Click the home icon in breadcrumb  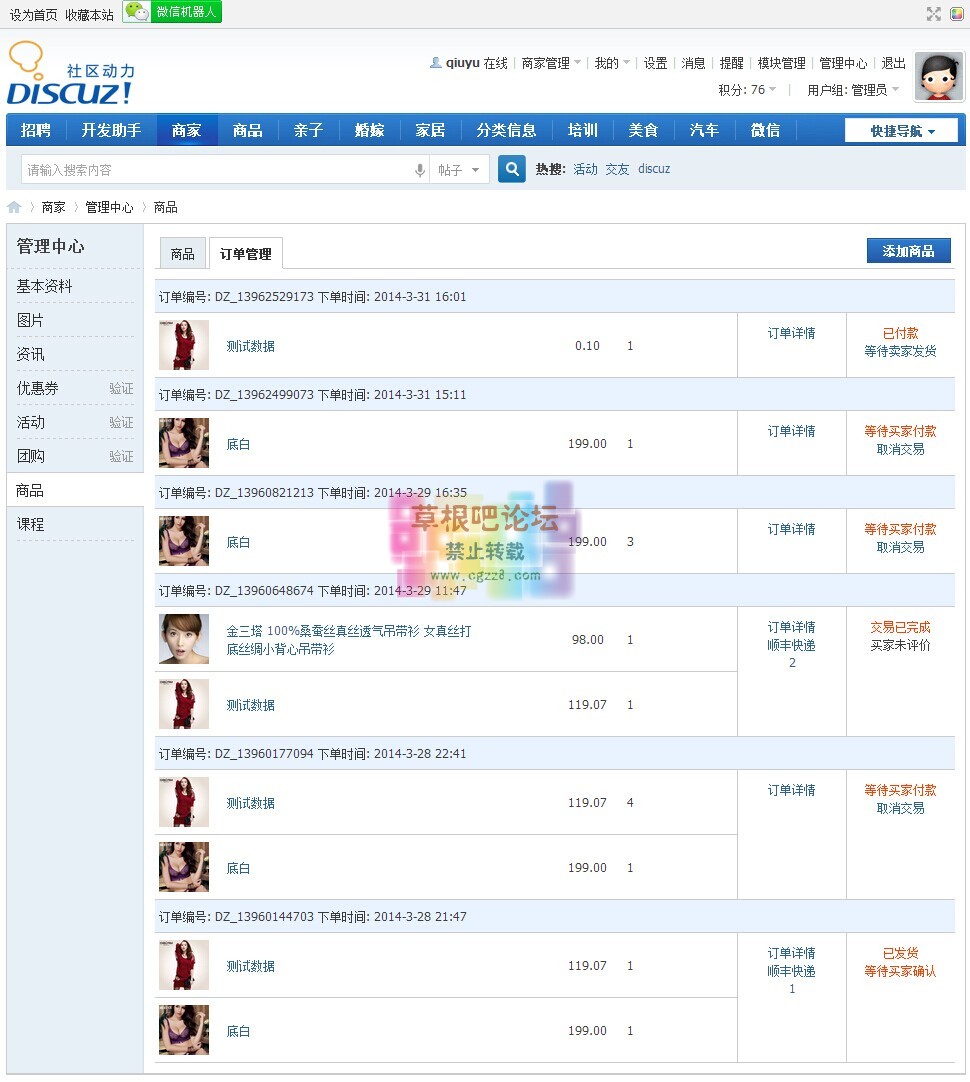(14, 207)
